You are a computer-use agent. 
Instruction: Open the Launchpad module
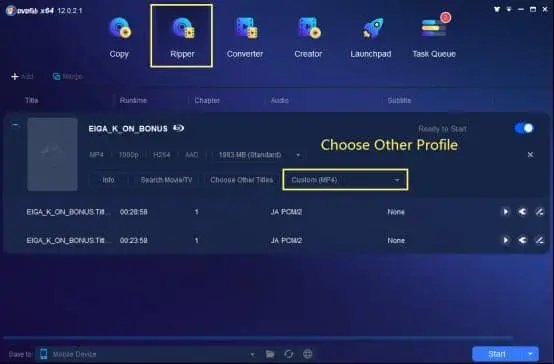[371, 37]
